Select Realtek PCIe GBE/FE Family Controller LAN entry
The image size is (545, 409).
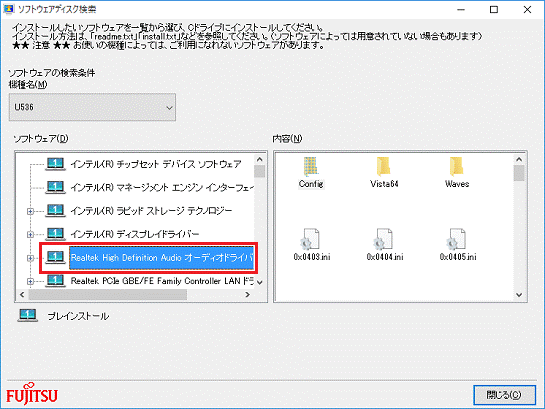click(162, 280)
